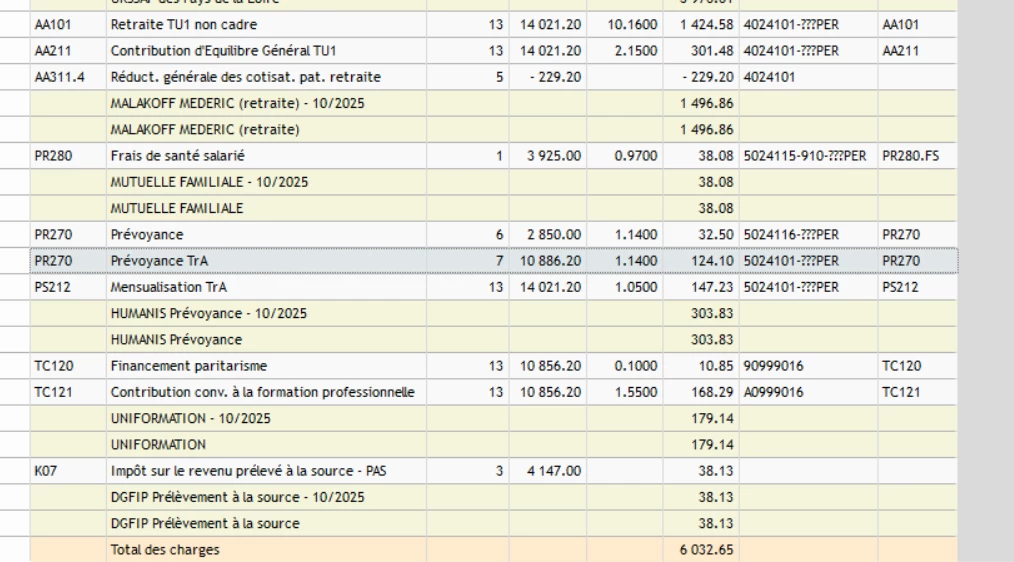
Task: Click the 301.48 amount cell
Action: [x=701, y=50]
